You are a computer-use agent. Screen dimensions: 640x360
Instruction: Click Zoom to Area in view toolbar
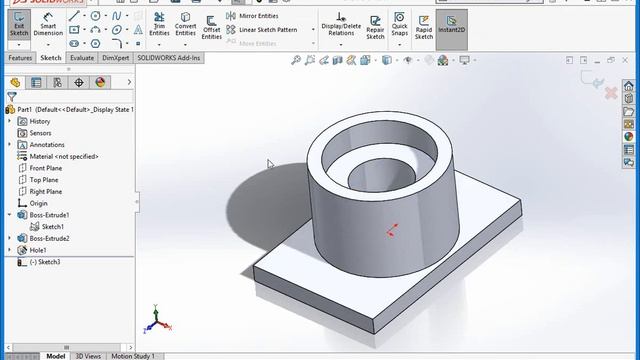pyautogui.click(x=310, y=60)
